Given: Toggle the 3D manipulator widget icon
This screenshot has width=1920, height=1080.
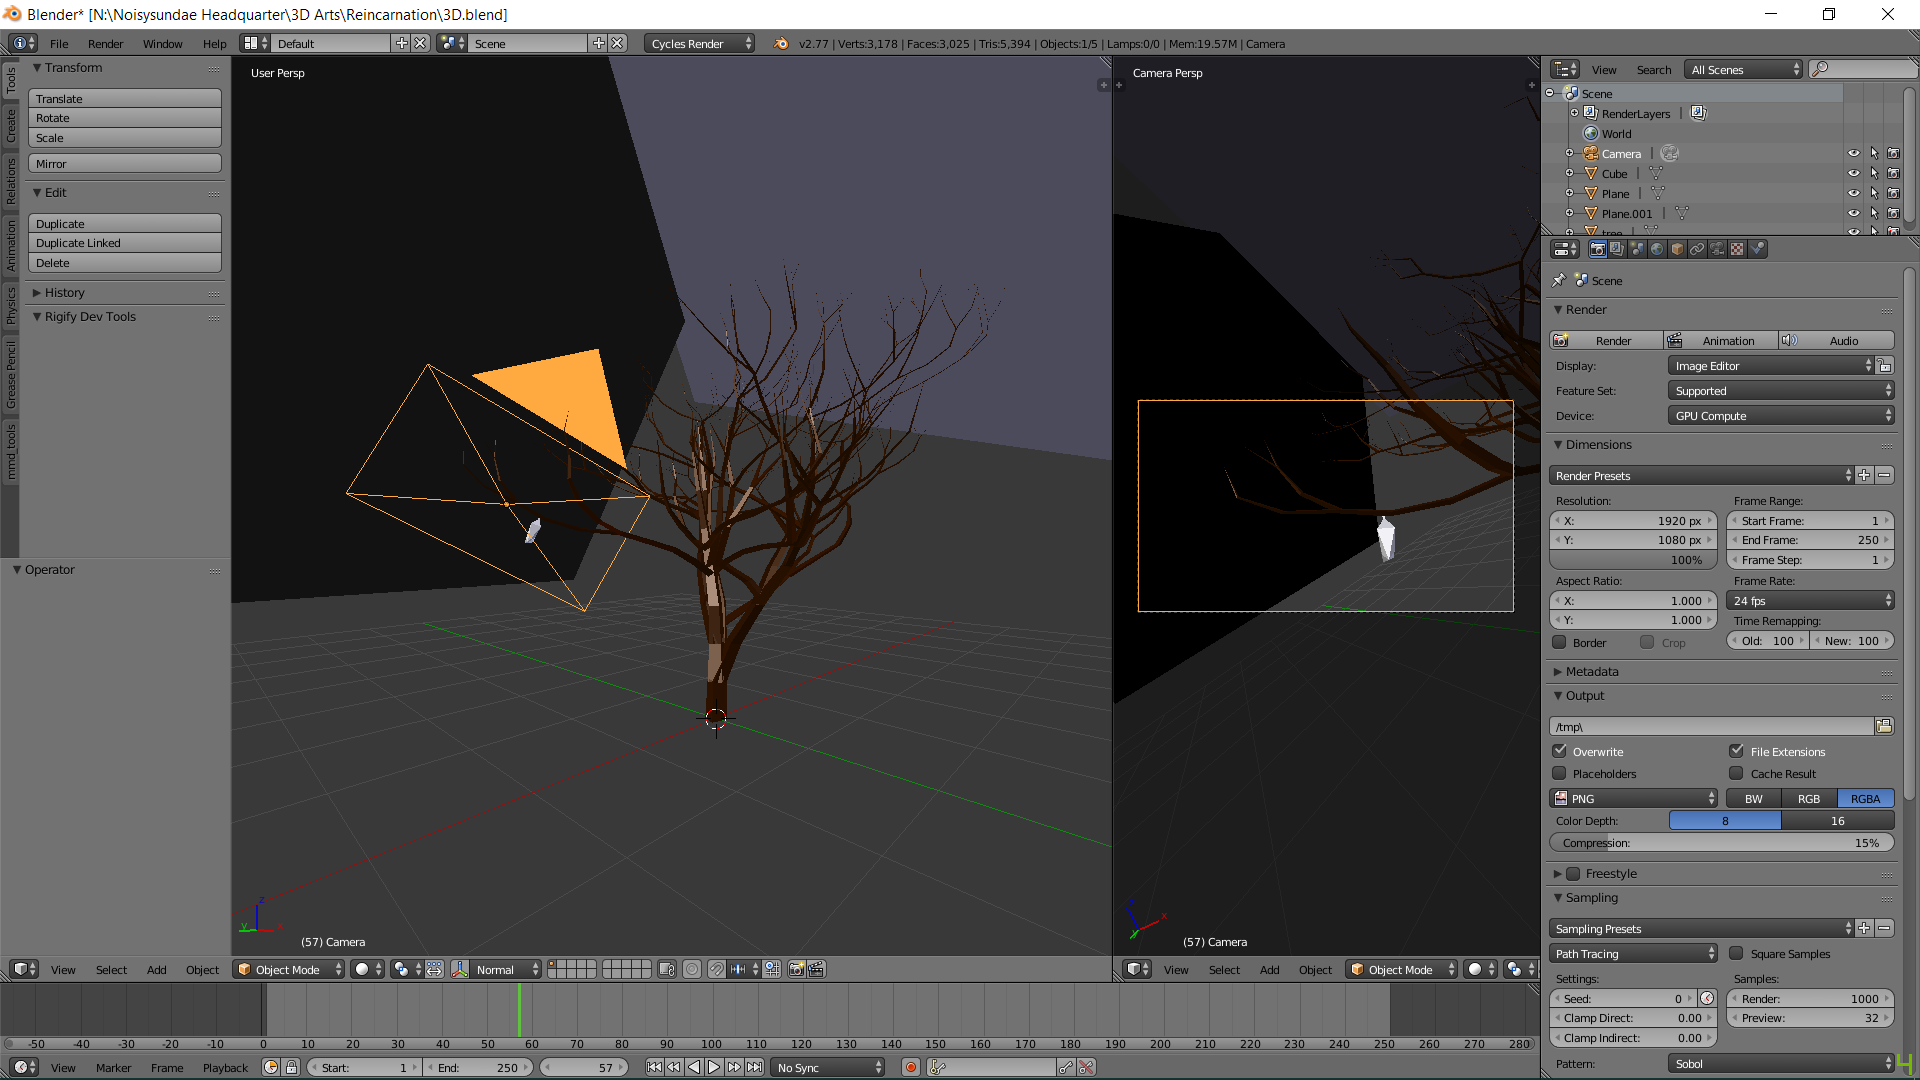Looking at the screenshot, I should (460, 969).
